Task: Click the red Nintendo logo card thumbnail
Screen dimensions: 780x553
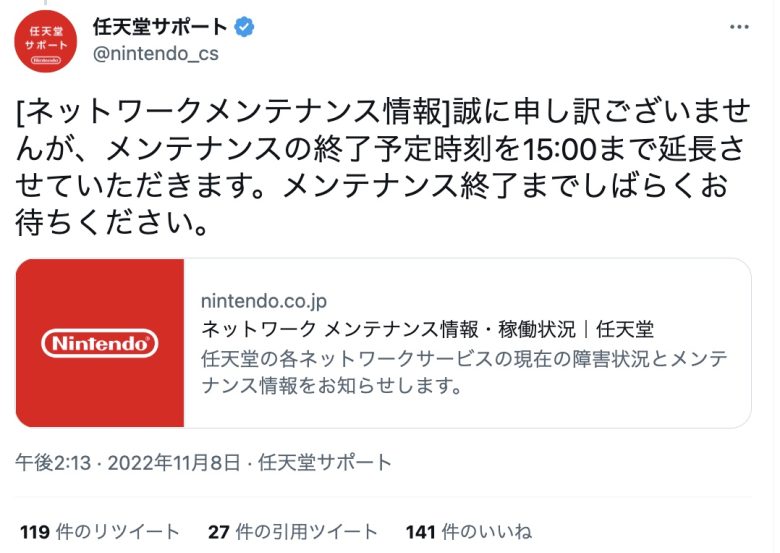Action: point(100,343)
